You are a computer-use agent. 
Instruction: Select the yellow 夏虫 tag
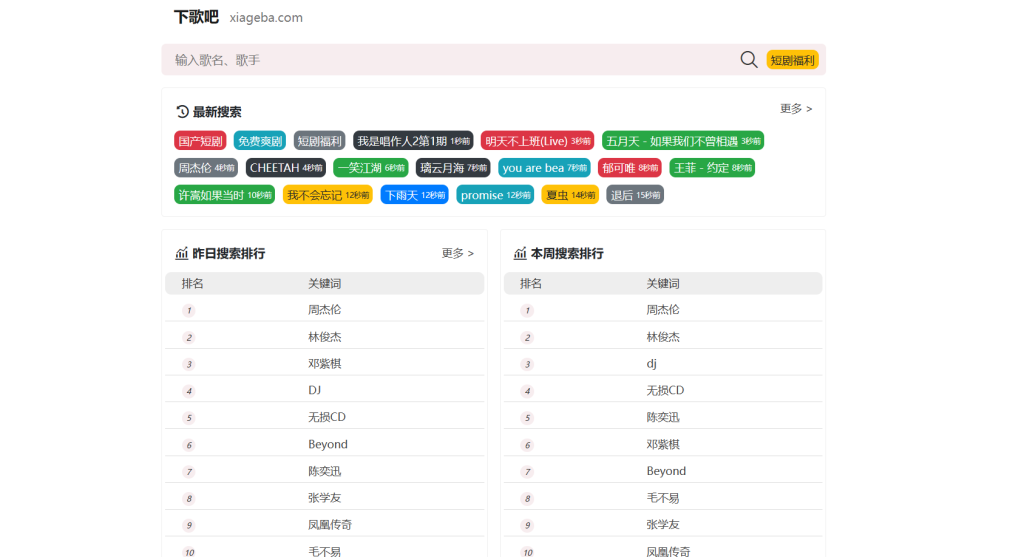(570, 195)
